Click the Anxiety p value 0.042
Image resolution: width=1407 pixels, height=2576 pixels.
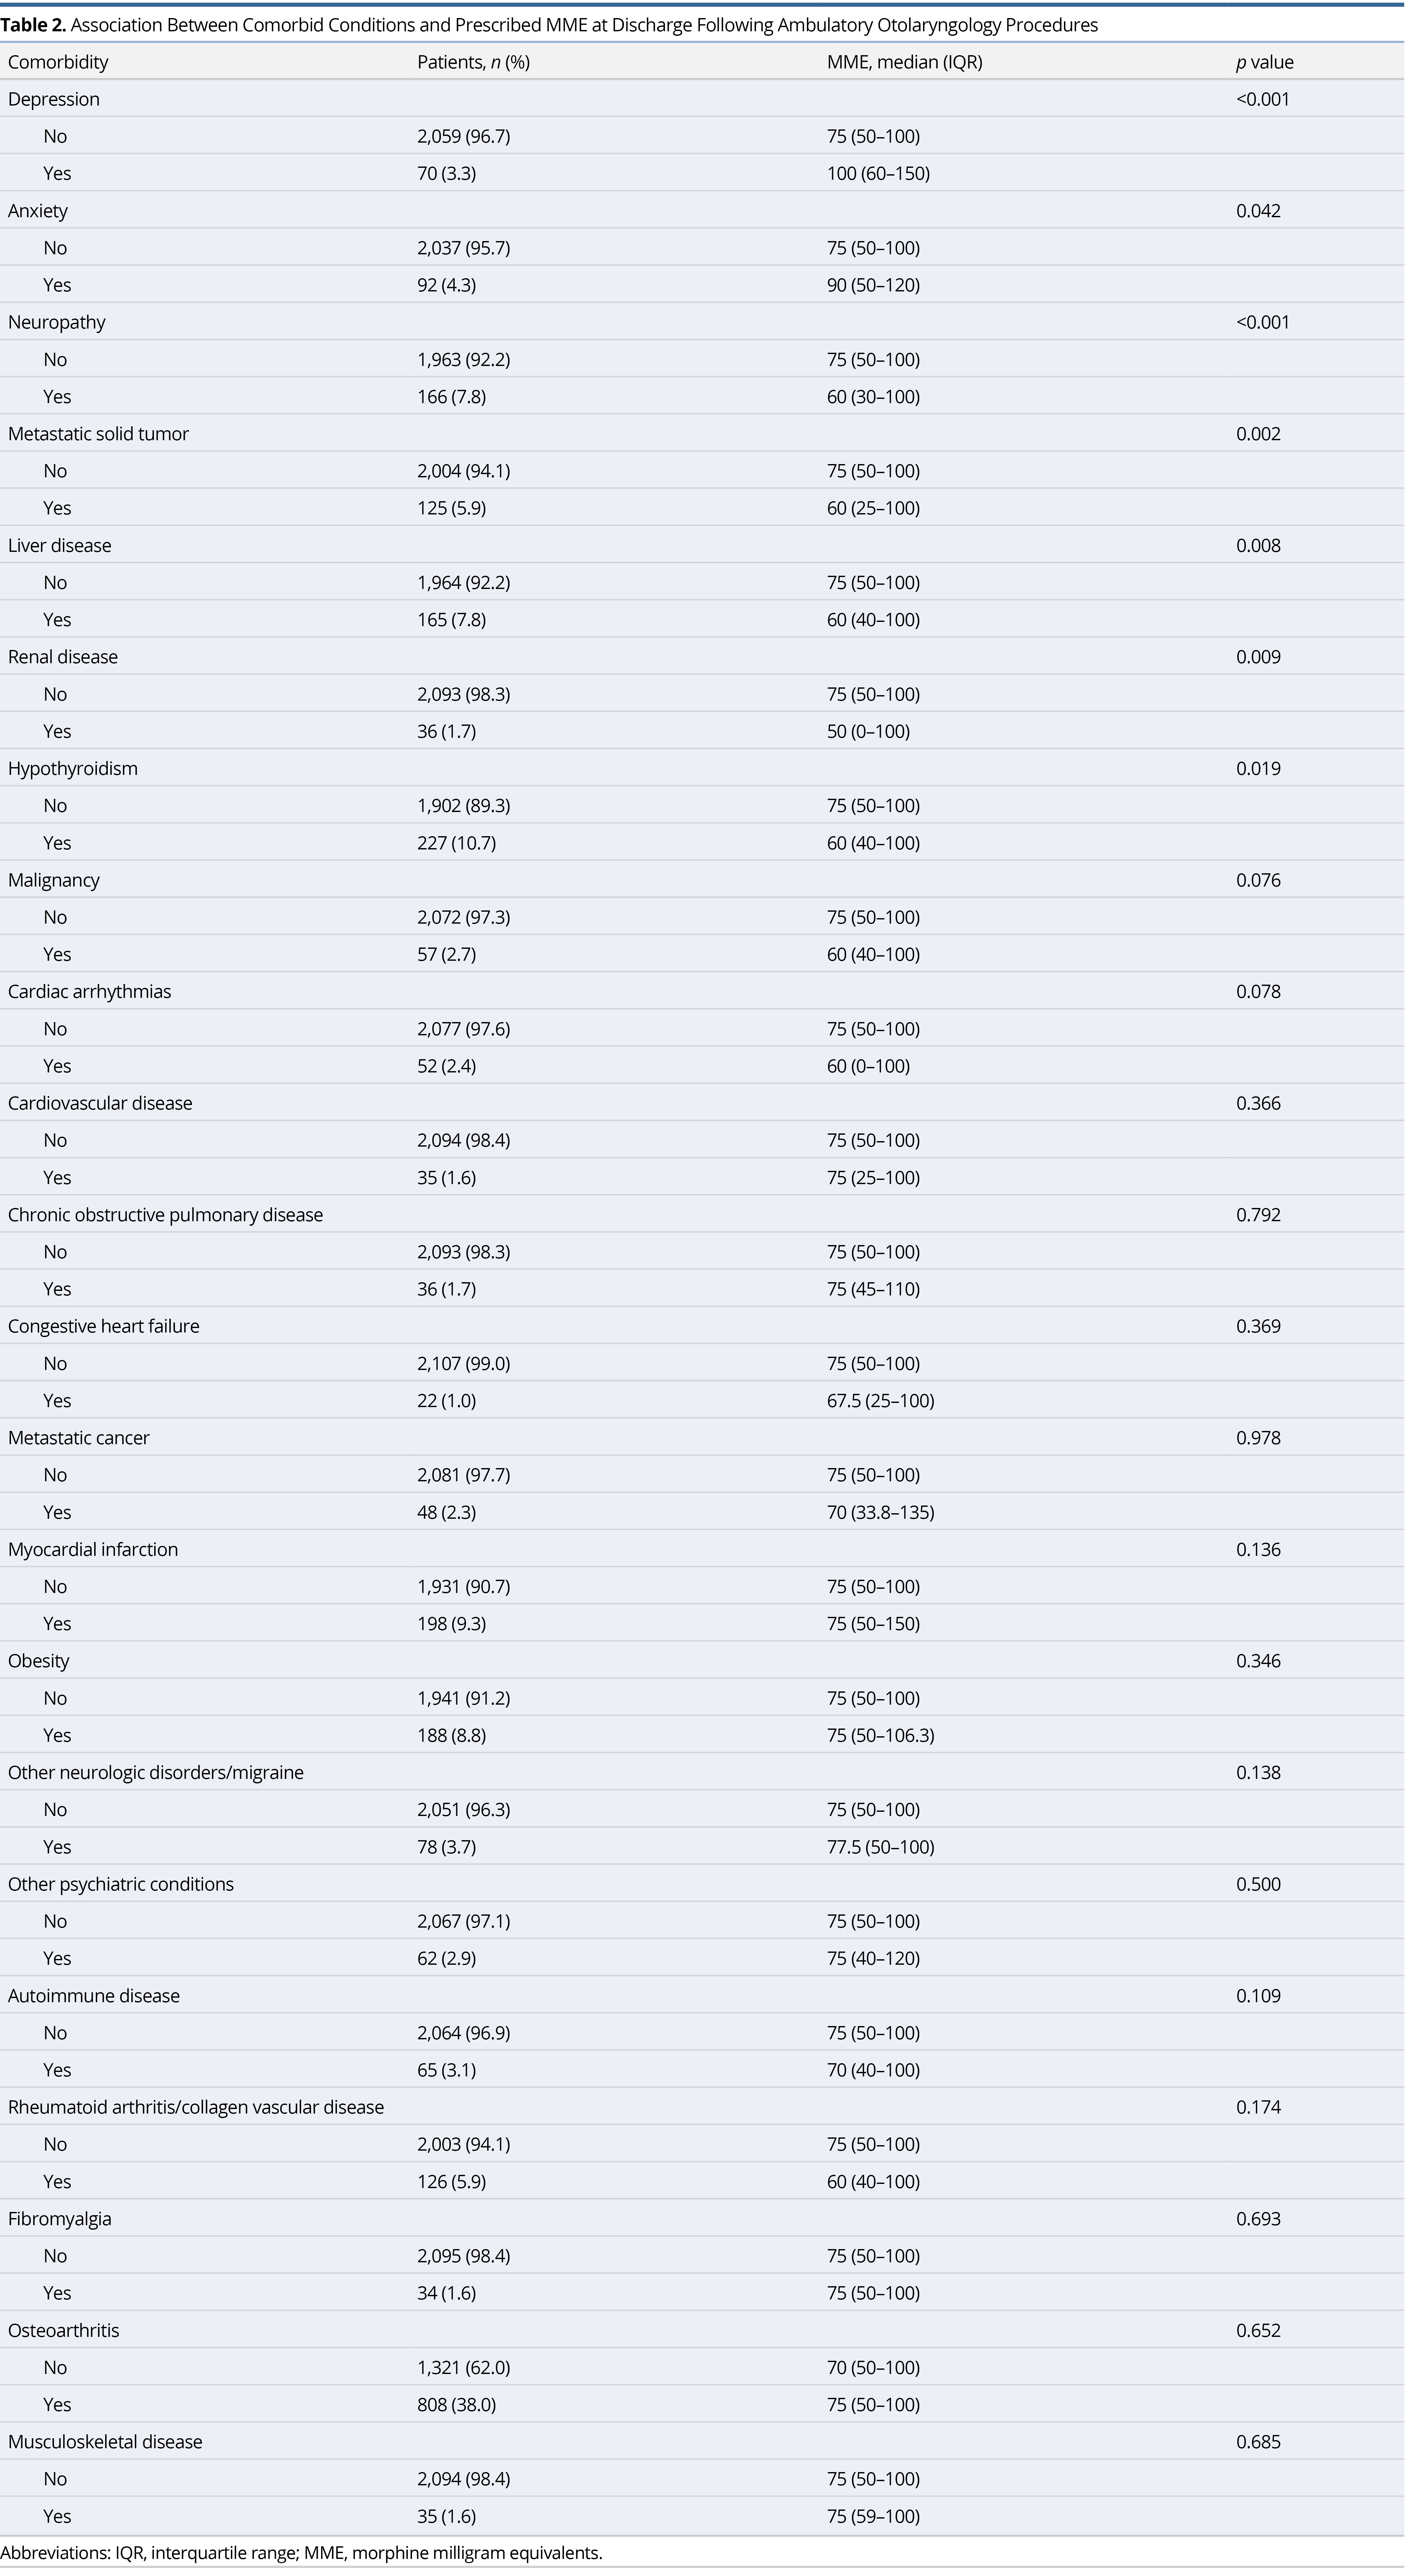tap(1258, 211)
